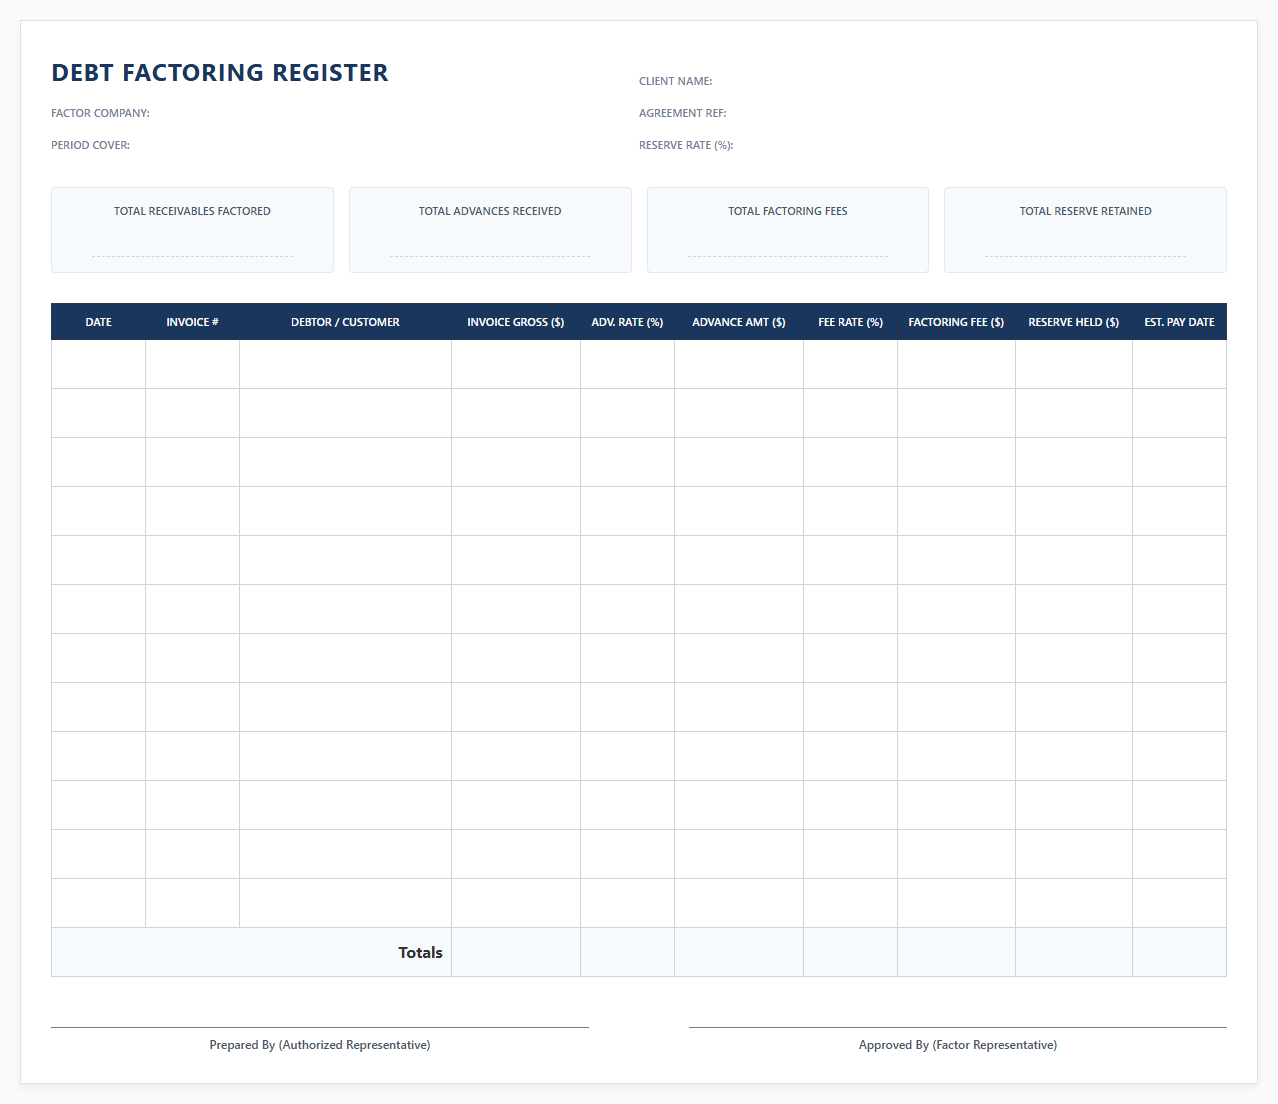
Task: Click the Factor Company field label
Action: point(100,113)
